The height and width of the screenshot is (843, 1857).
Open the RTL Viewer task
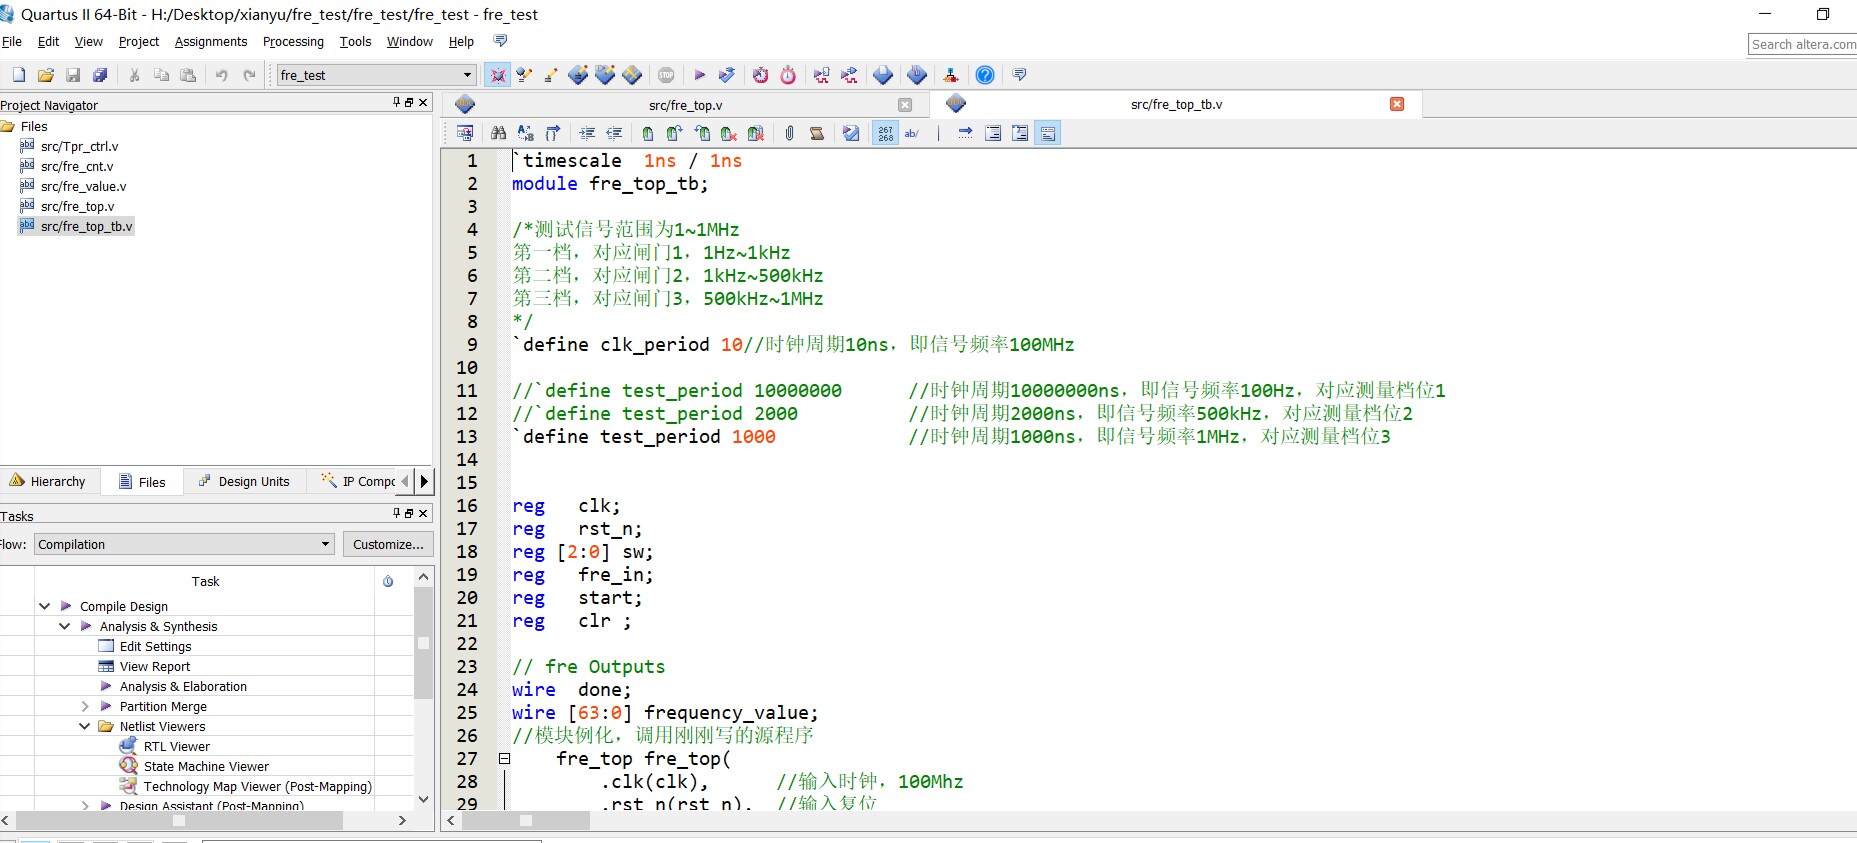pyautogui.click(x=176, y=746)
